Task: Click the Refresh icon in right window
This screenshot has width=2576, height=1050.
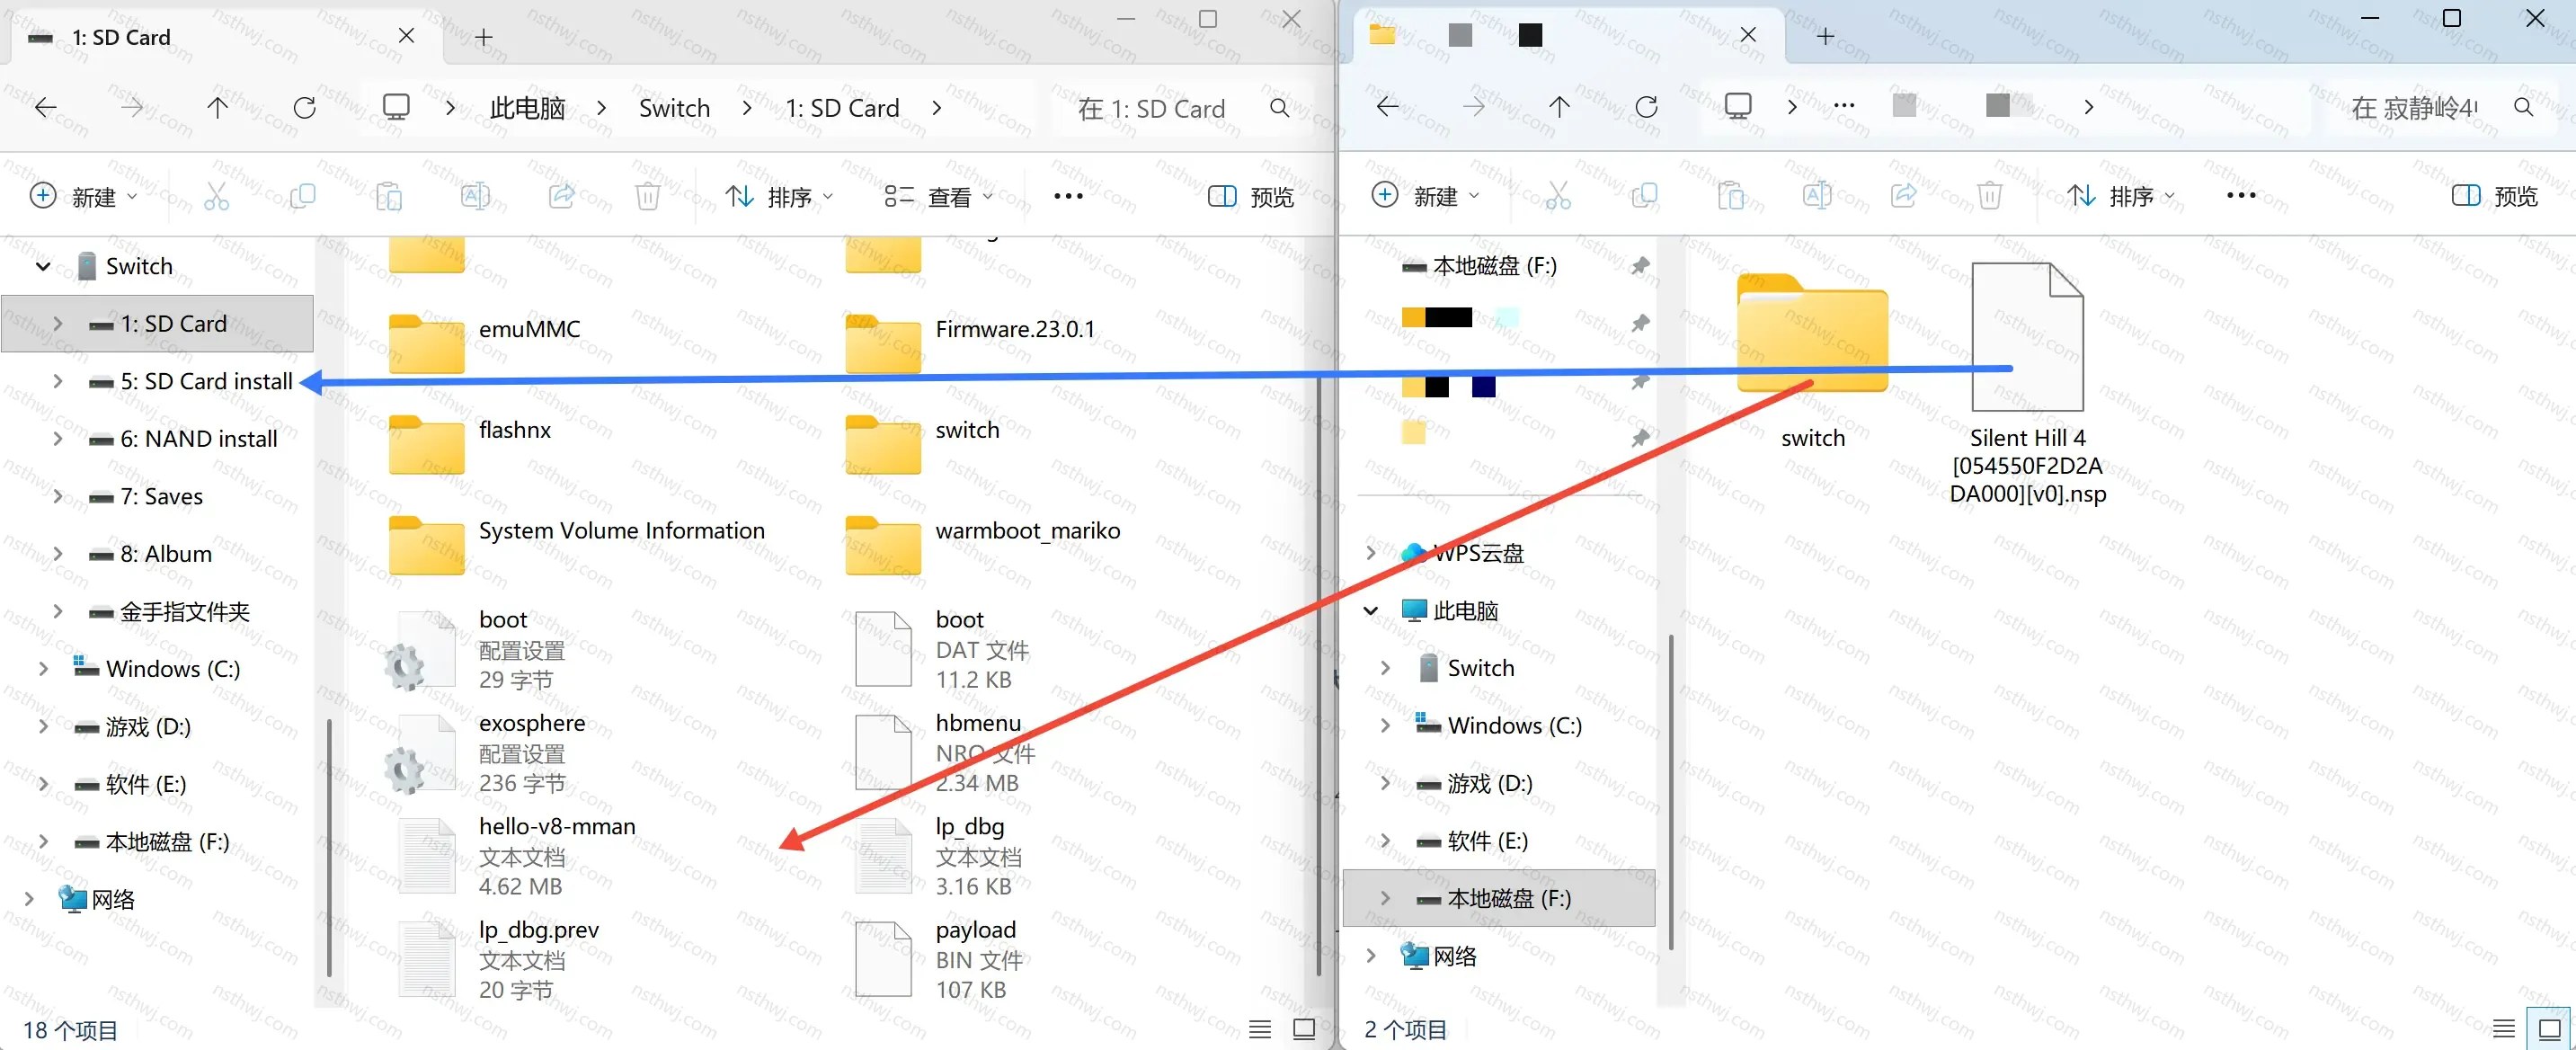Action: pyautogui.click(x=1646, y=106)
